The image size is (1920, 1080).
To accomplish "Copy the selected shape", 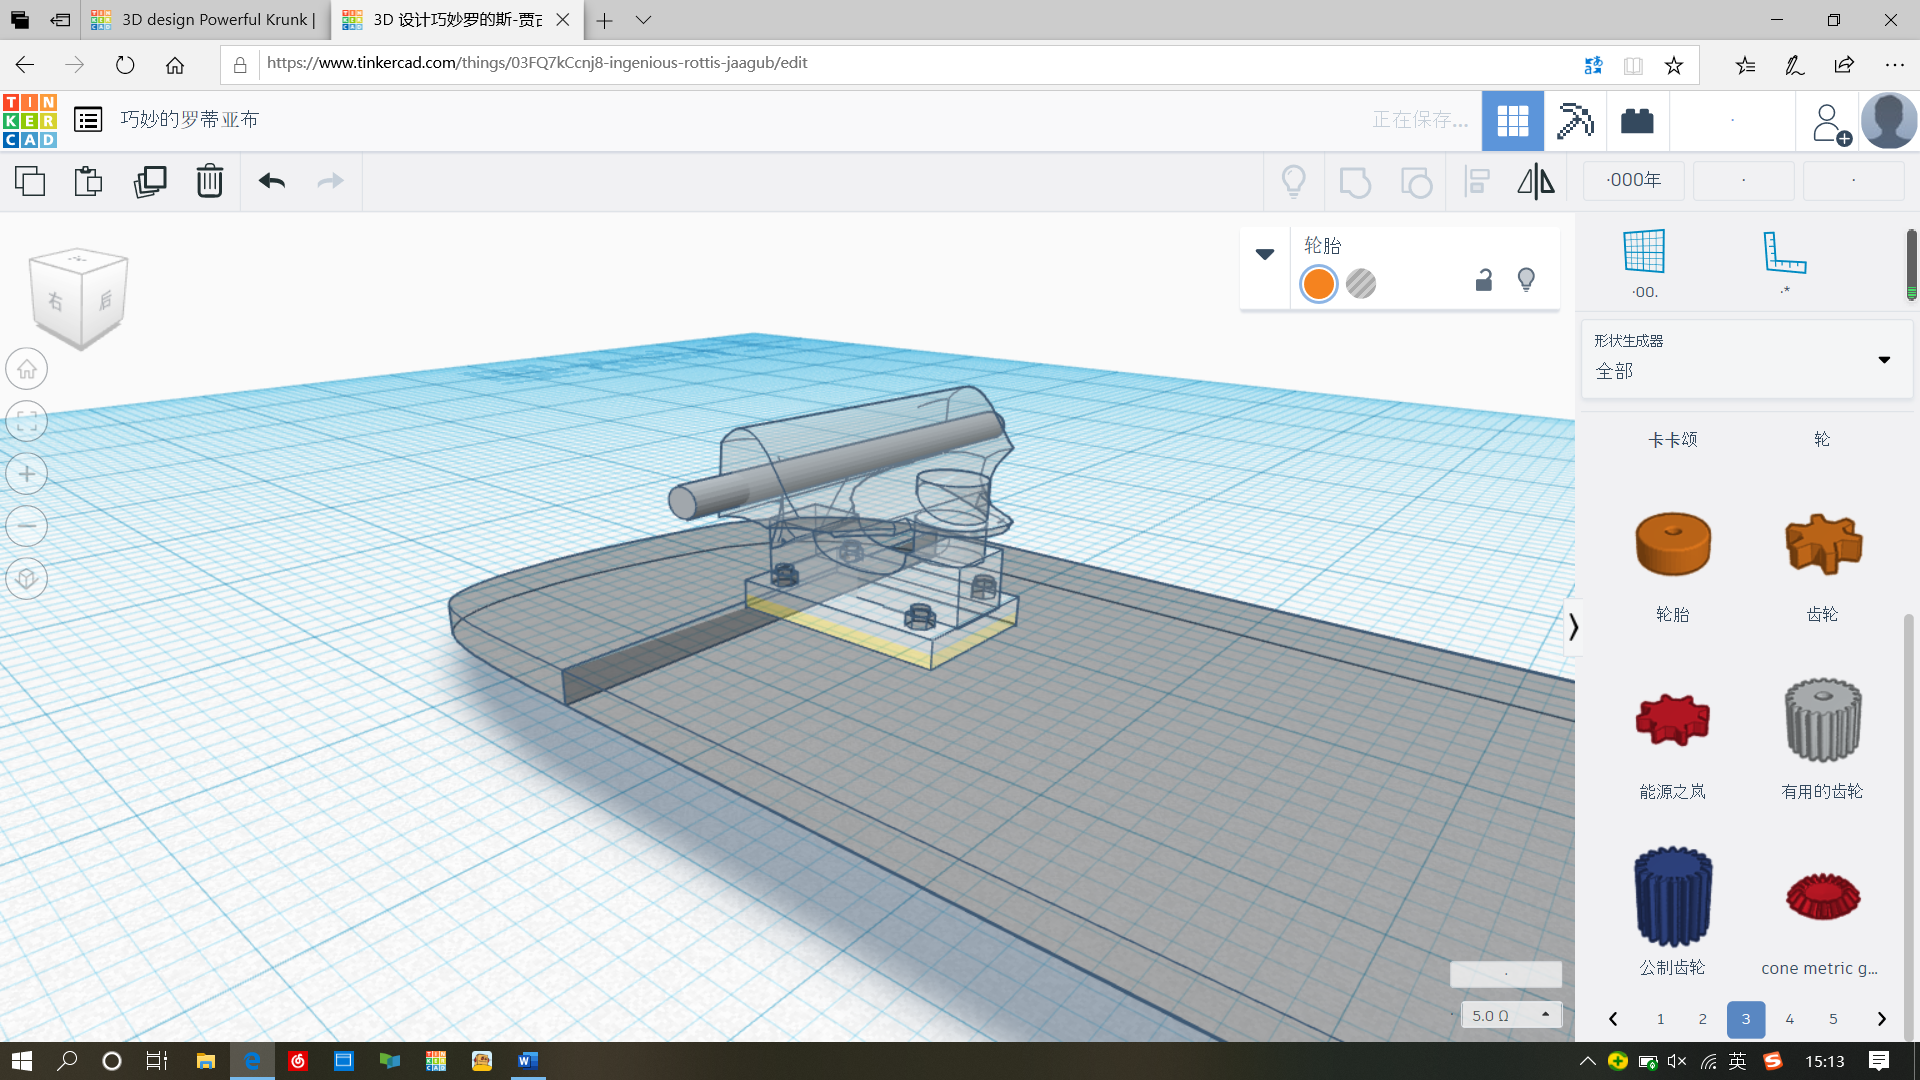I will (x=30, y=181).
